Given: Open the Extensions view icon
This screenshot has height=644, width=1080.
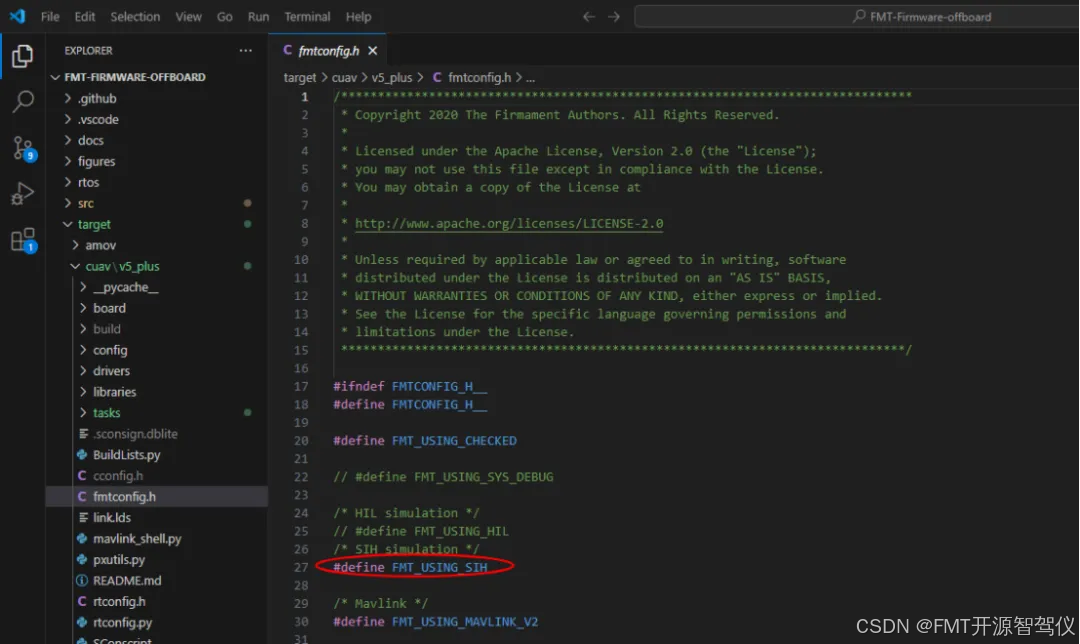Looking at the screenshot, I should [x=23, y=240].
